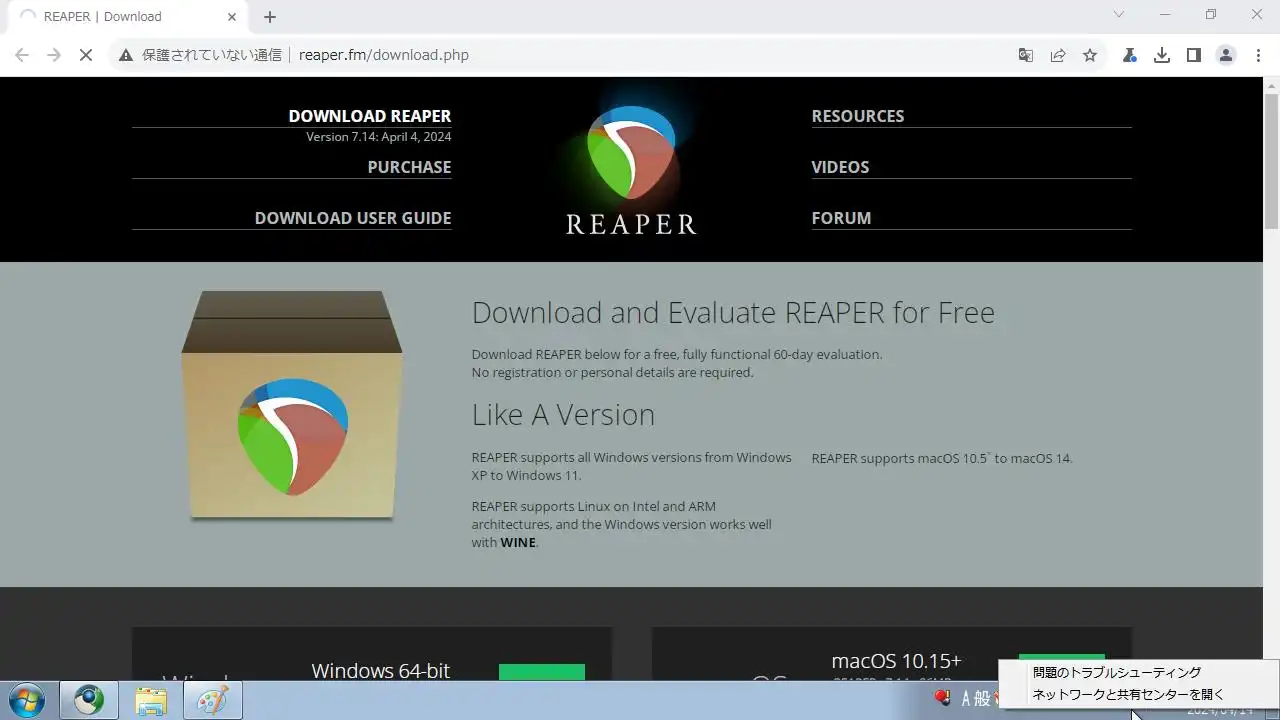Click the REAPER box package image
The height and width of the screenshot is (720, 1280).
click(292, 405)
